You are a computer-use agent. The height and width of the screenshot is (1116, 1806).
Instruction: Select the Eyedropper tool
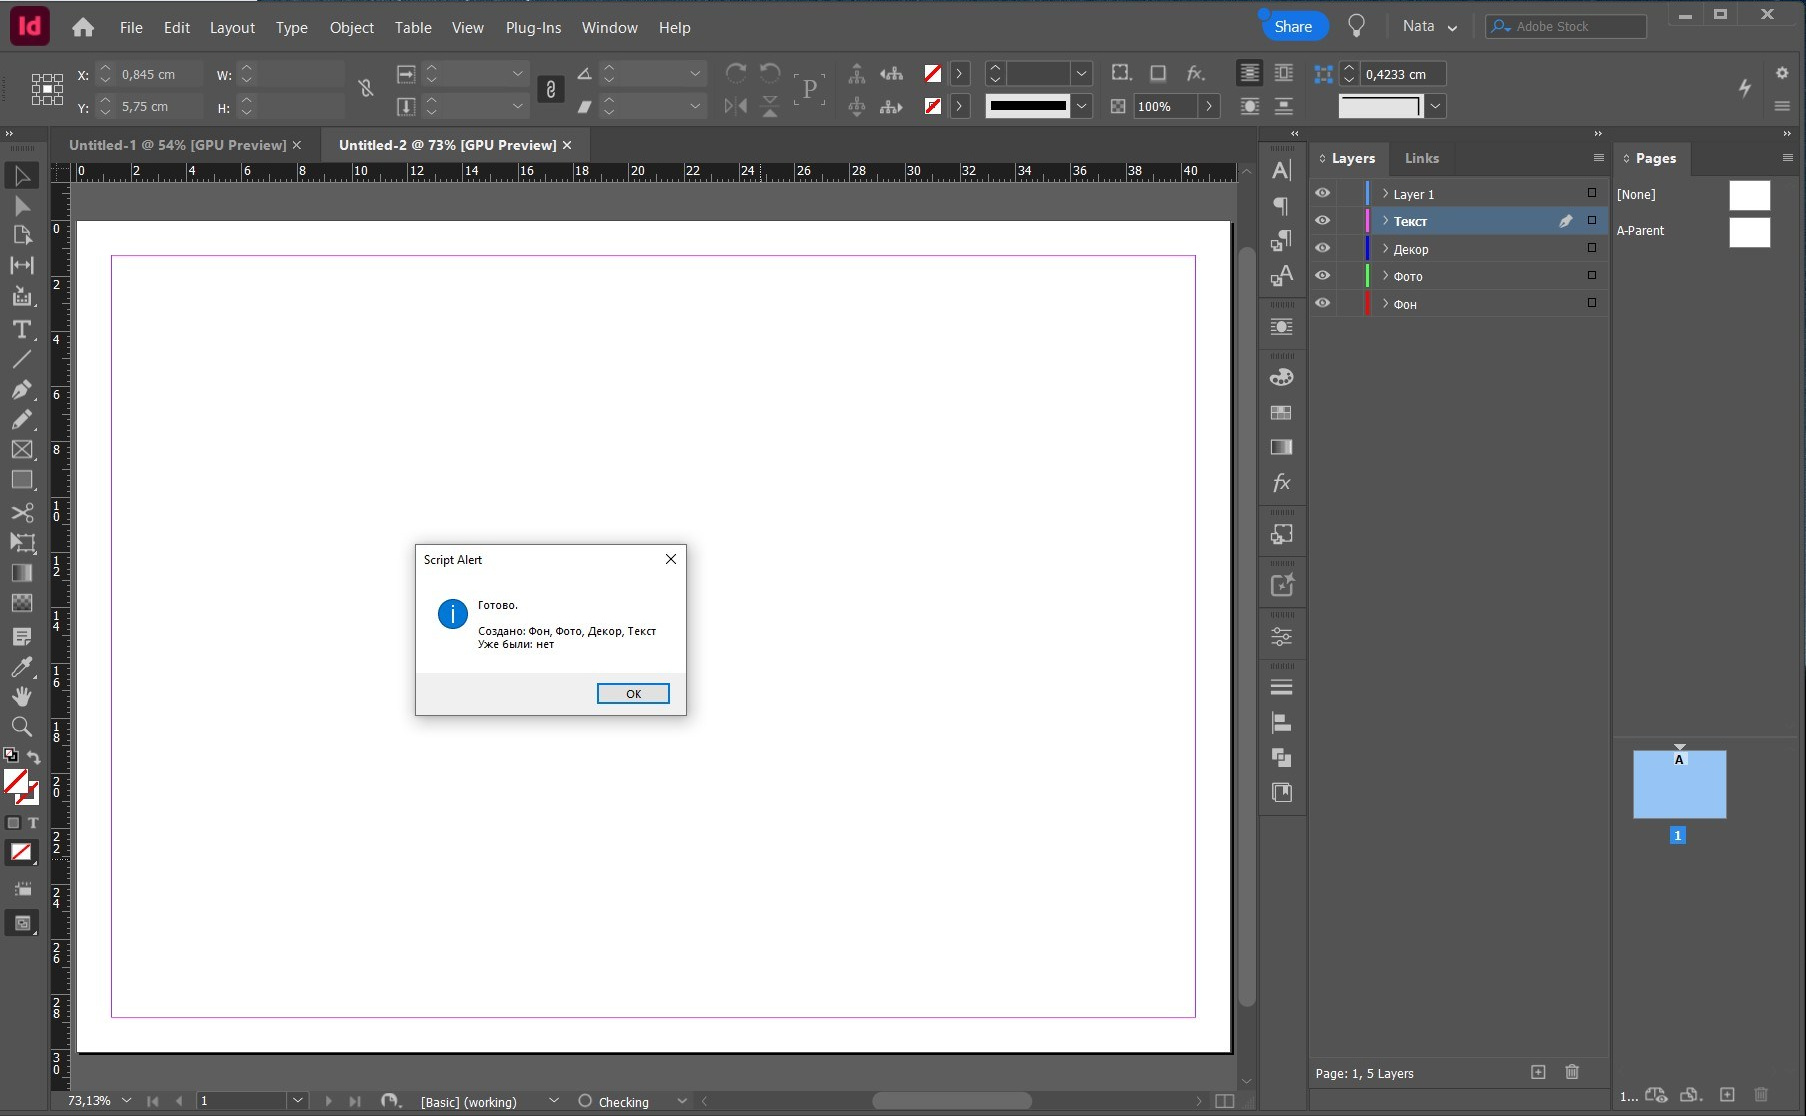pos(22,667)
